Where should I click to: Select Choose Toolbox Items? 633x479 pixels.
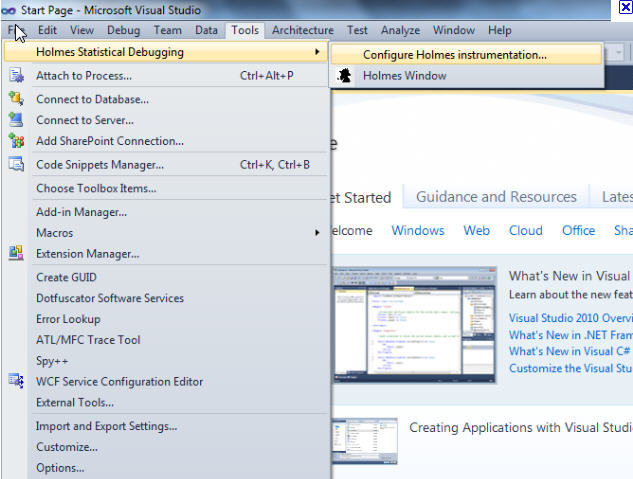coord(166,188)
